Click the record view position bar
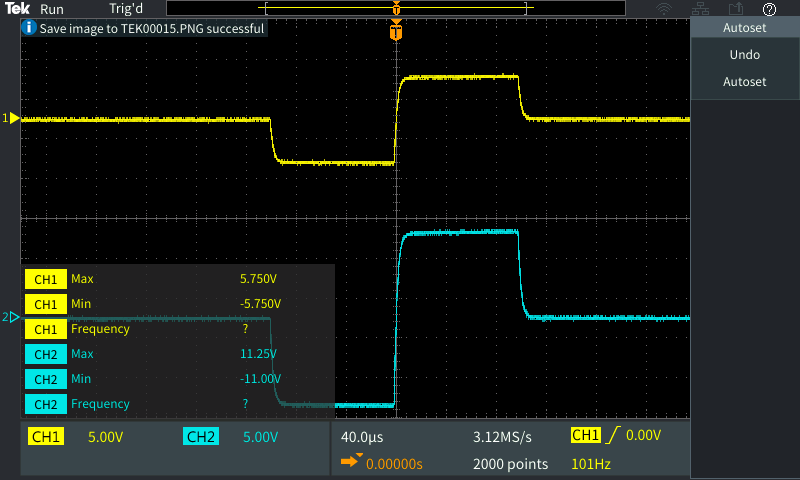This screenshot has width=800, height=480. point(396,8)
